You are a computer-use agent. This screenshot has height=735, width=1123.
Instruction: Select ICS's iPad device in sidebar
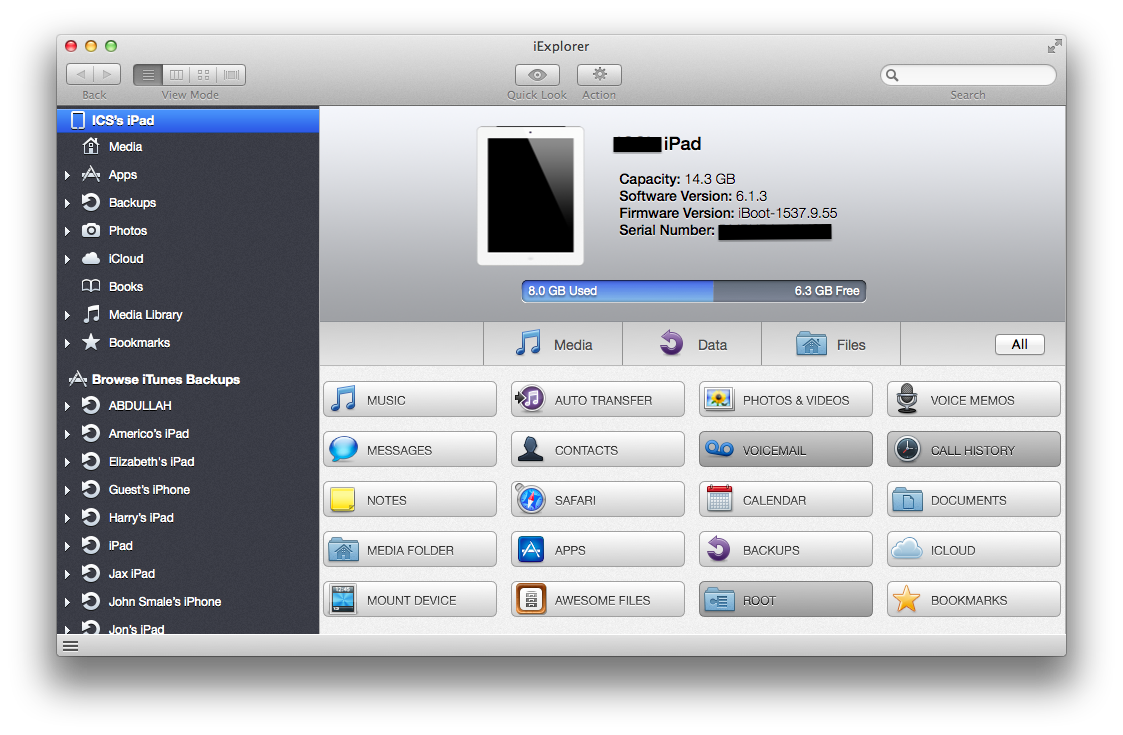point(188,120)
